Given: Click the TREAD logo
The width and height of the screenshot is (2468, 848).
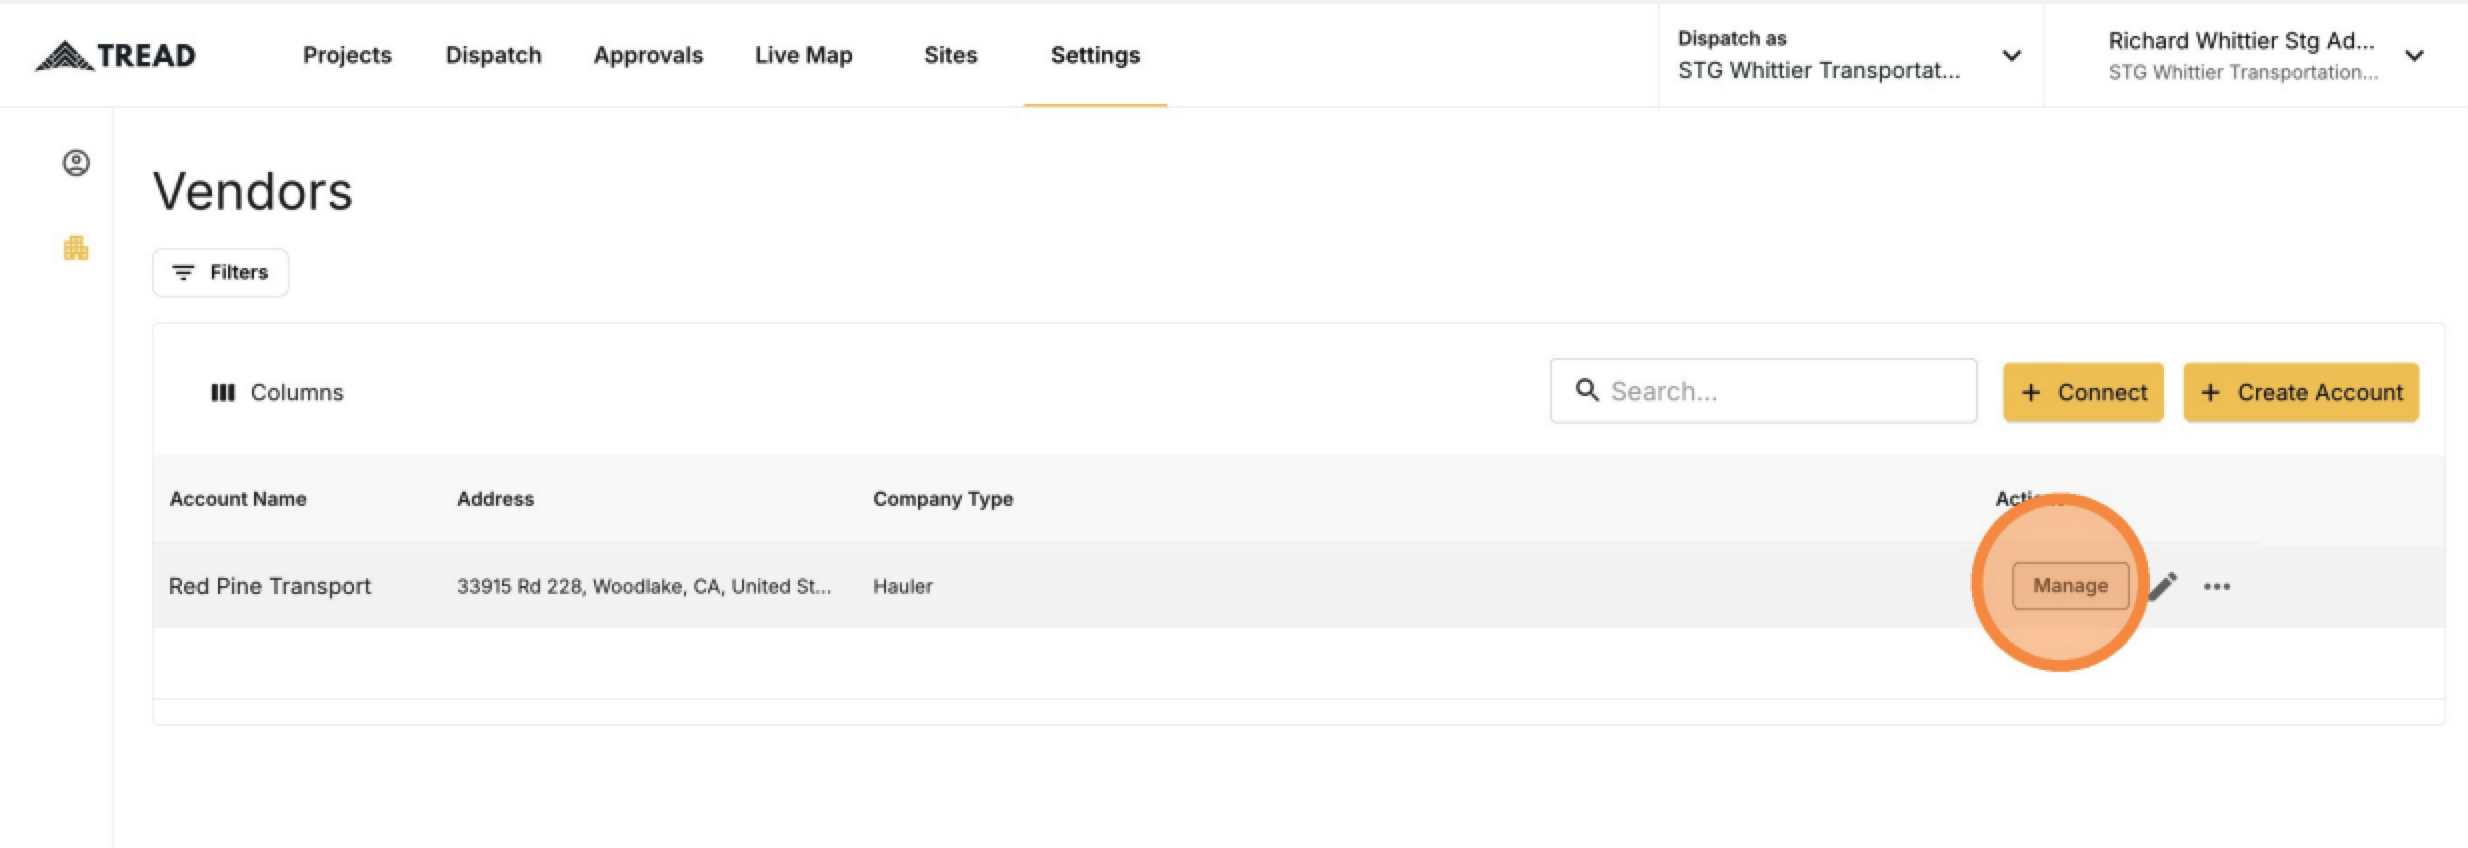Looking at the screenshot, I should 115,56.
